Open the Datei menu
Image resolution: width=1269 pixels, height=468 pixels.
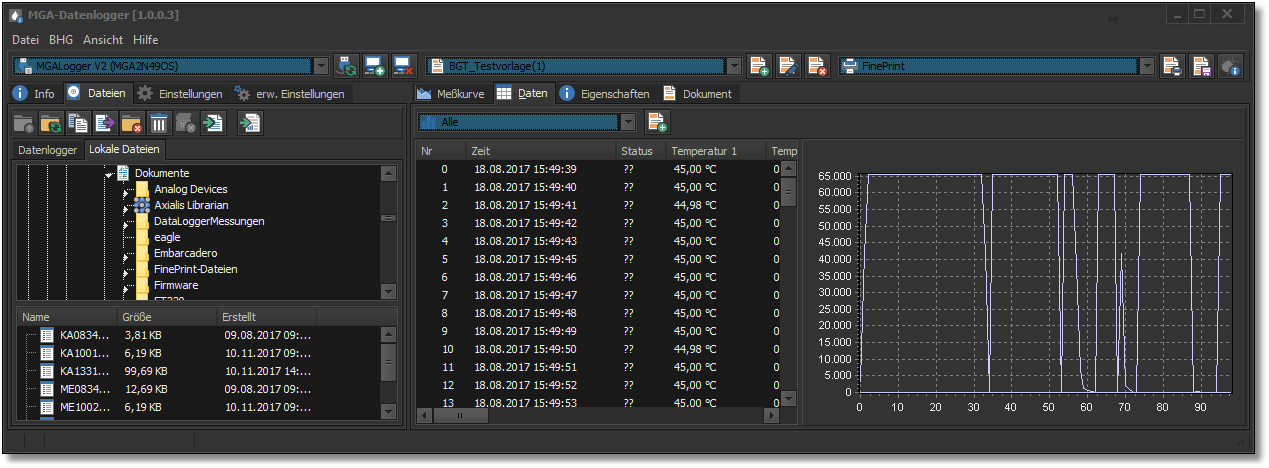click(25, 40)
